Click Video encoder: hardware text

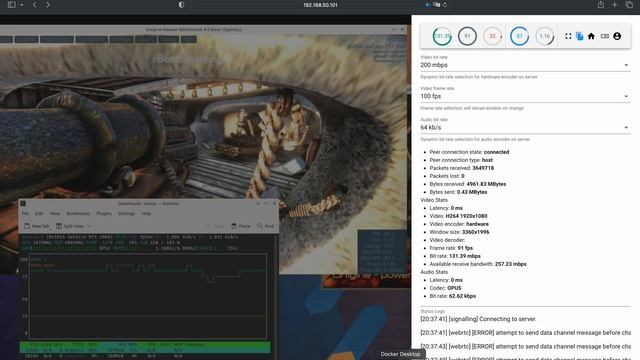[459, 224]
